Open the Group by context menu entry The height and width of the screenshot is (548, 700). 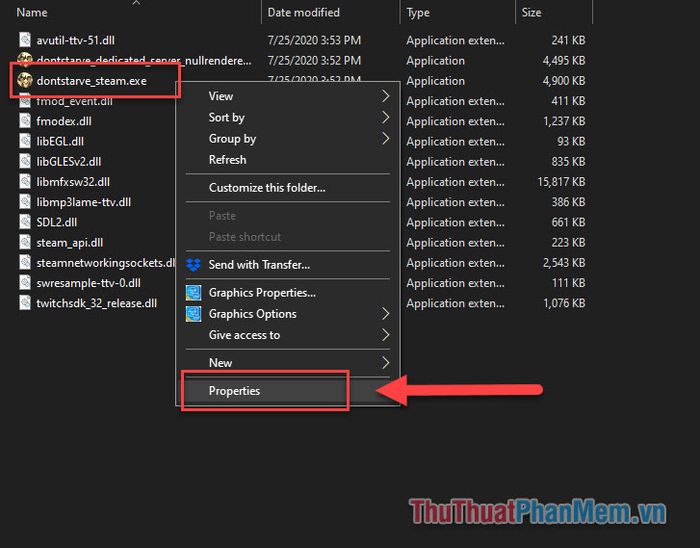(288, 138)
